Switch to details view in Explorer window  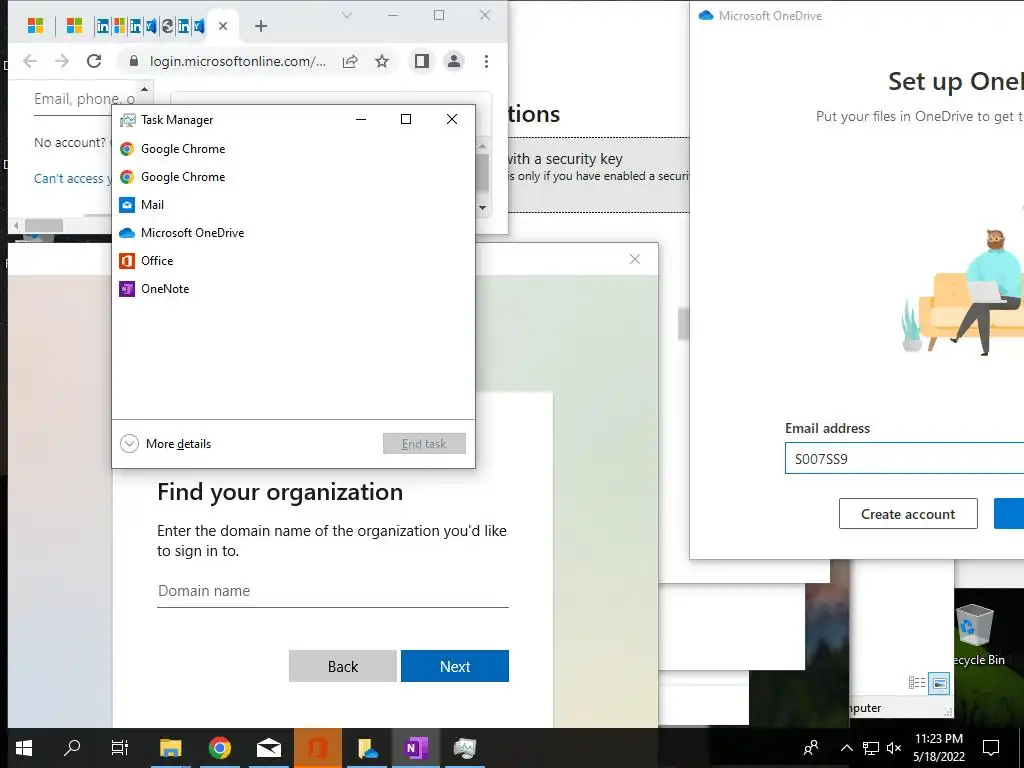tap(917, 683)
